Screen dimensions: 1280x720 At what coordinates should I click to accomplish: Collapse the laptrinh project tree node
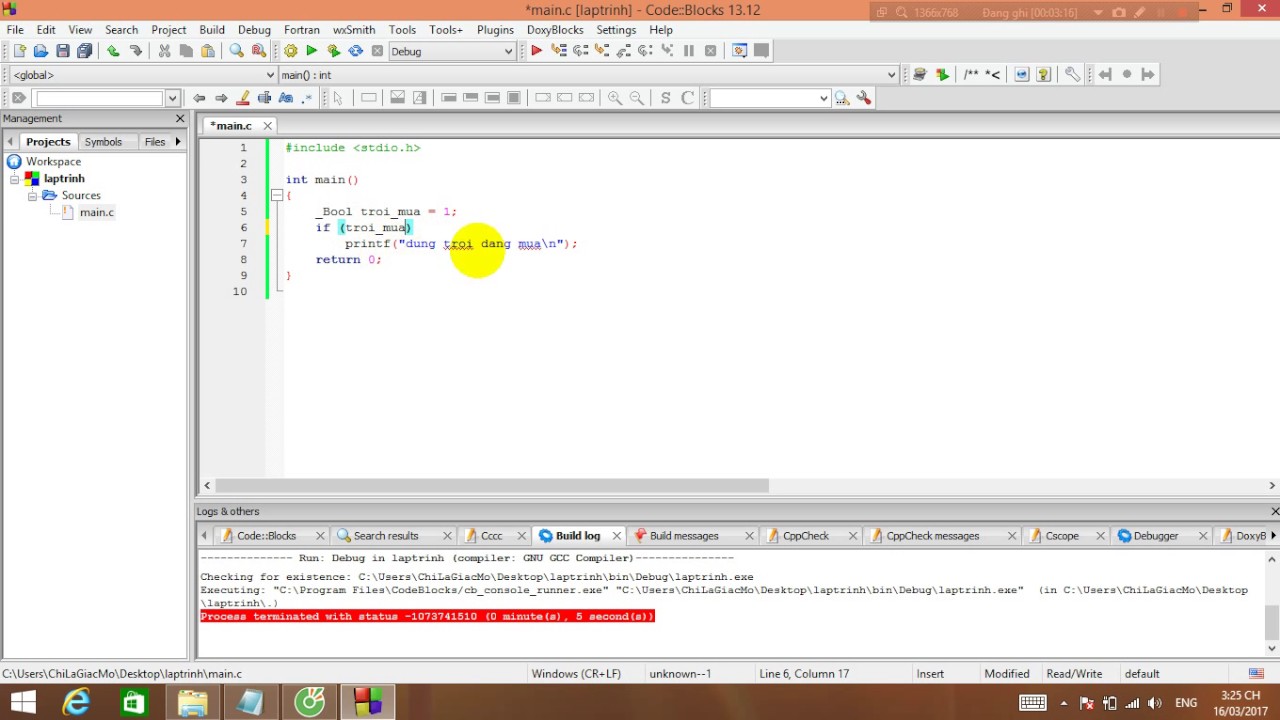click(15, 179)
